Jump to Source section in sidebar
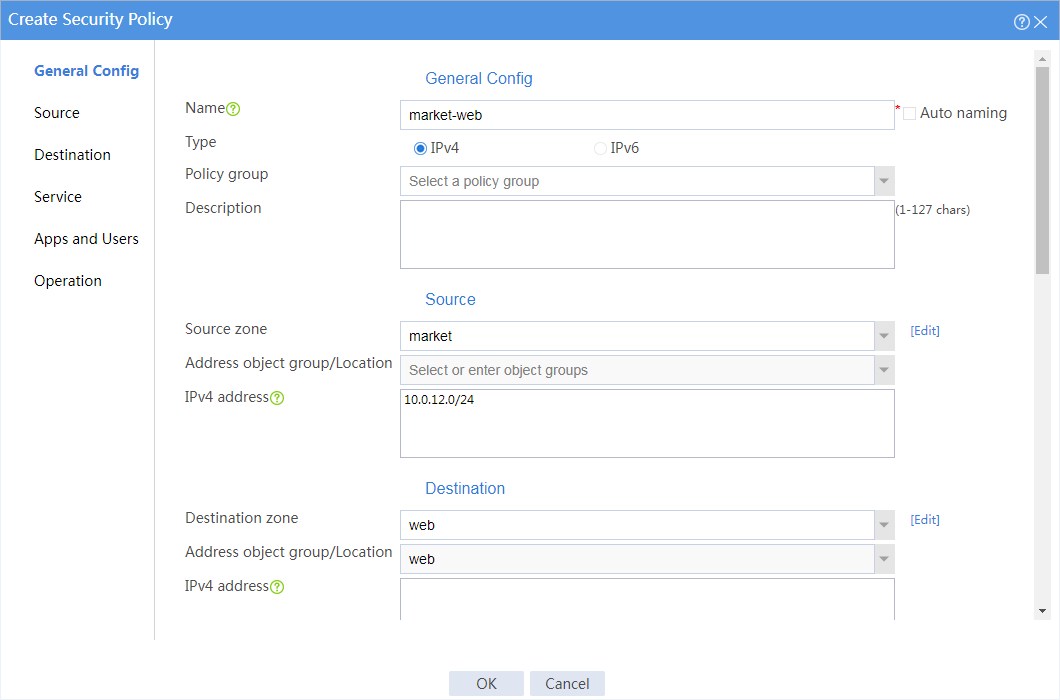 pyautogui.click(x=57, y=113)
